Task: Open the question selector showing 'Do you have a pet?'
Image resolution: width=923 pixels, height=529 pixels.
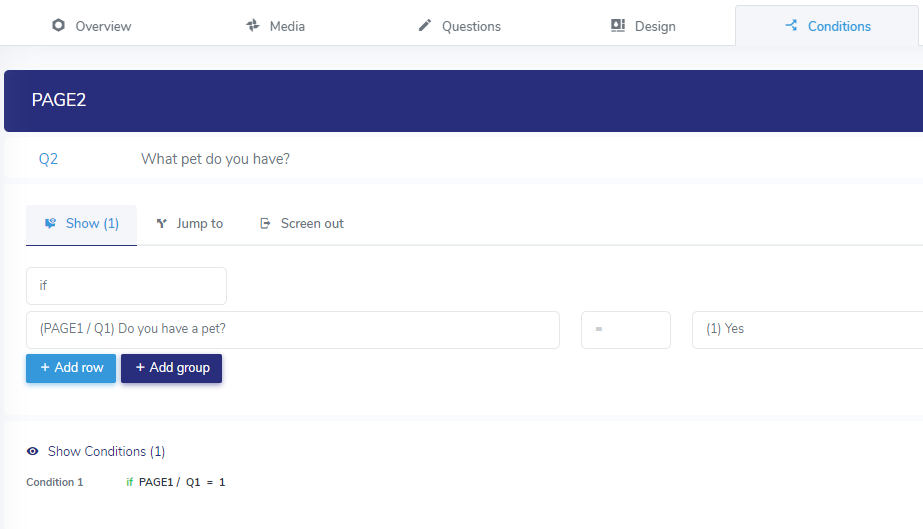Action: (293, 330)
